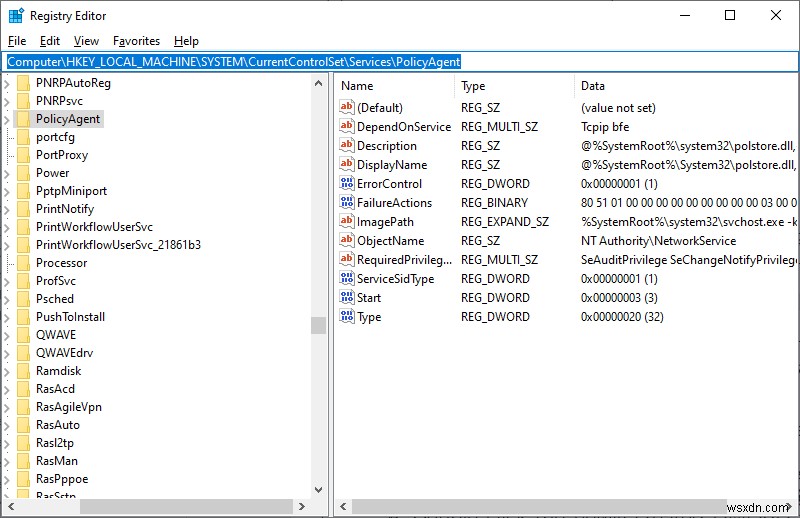
Task: Click the NT Authority\NetworkService data cell
Action: 658,241
